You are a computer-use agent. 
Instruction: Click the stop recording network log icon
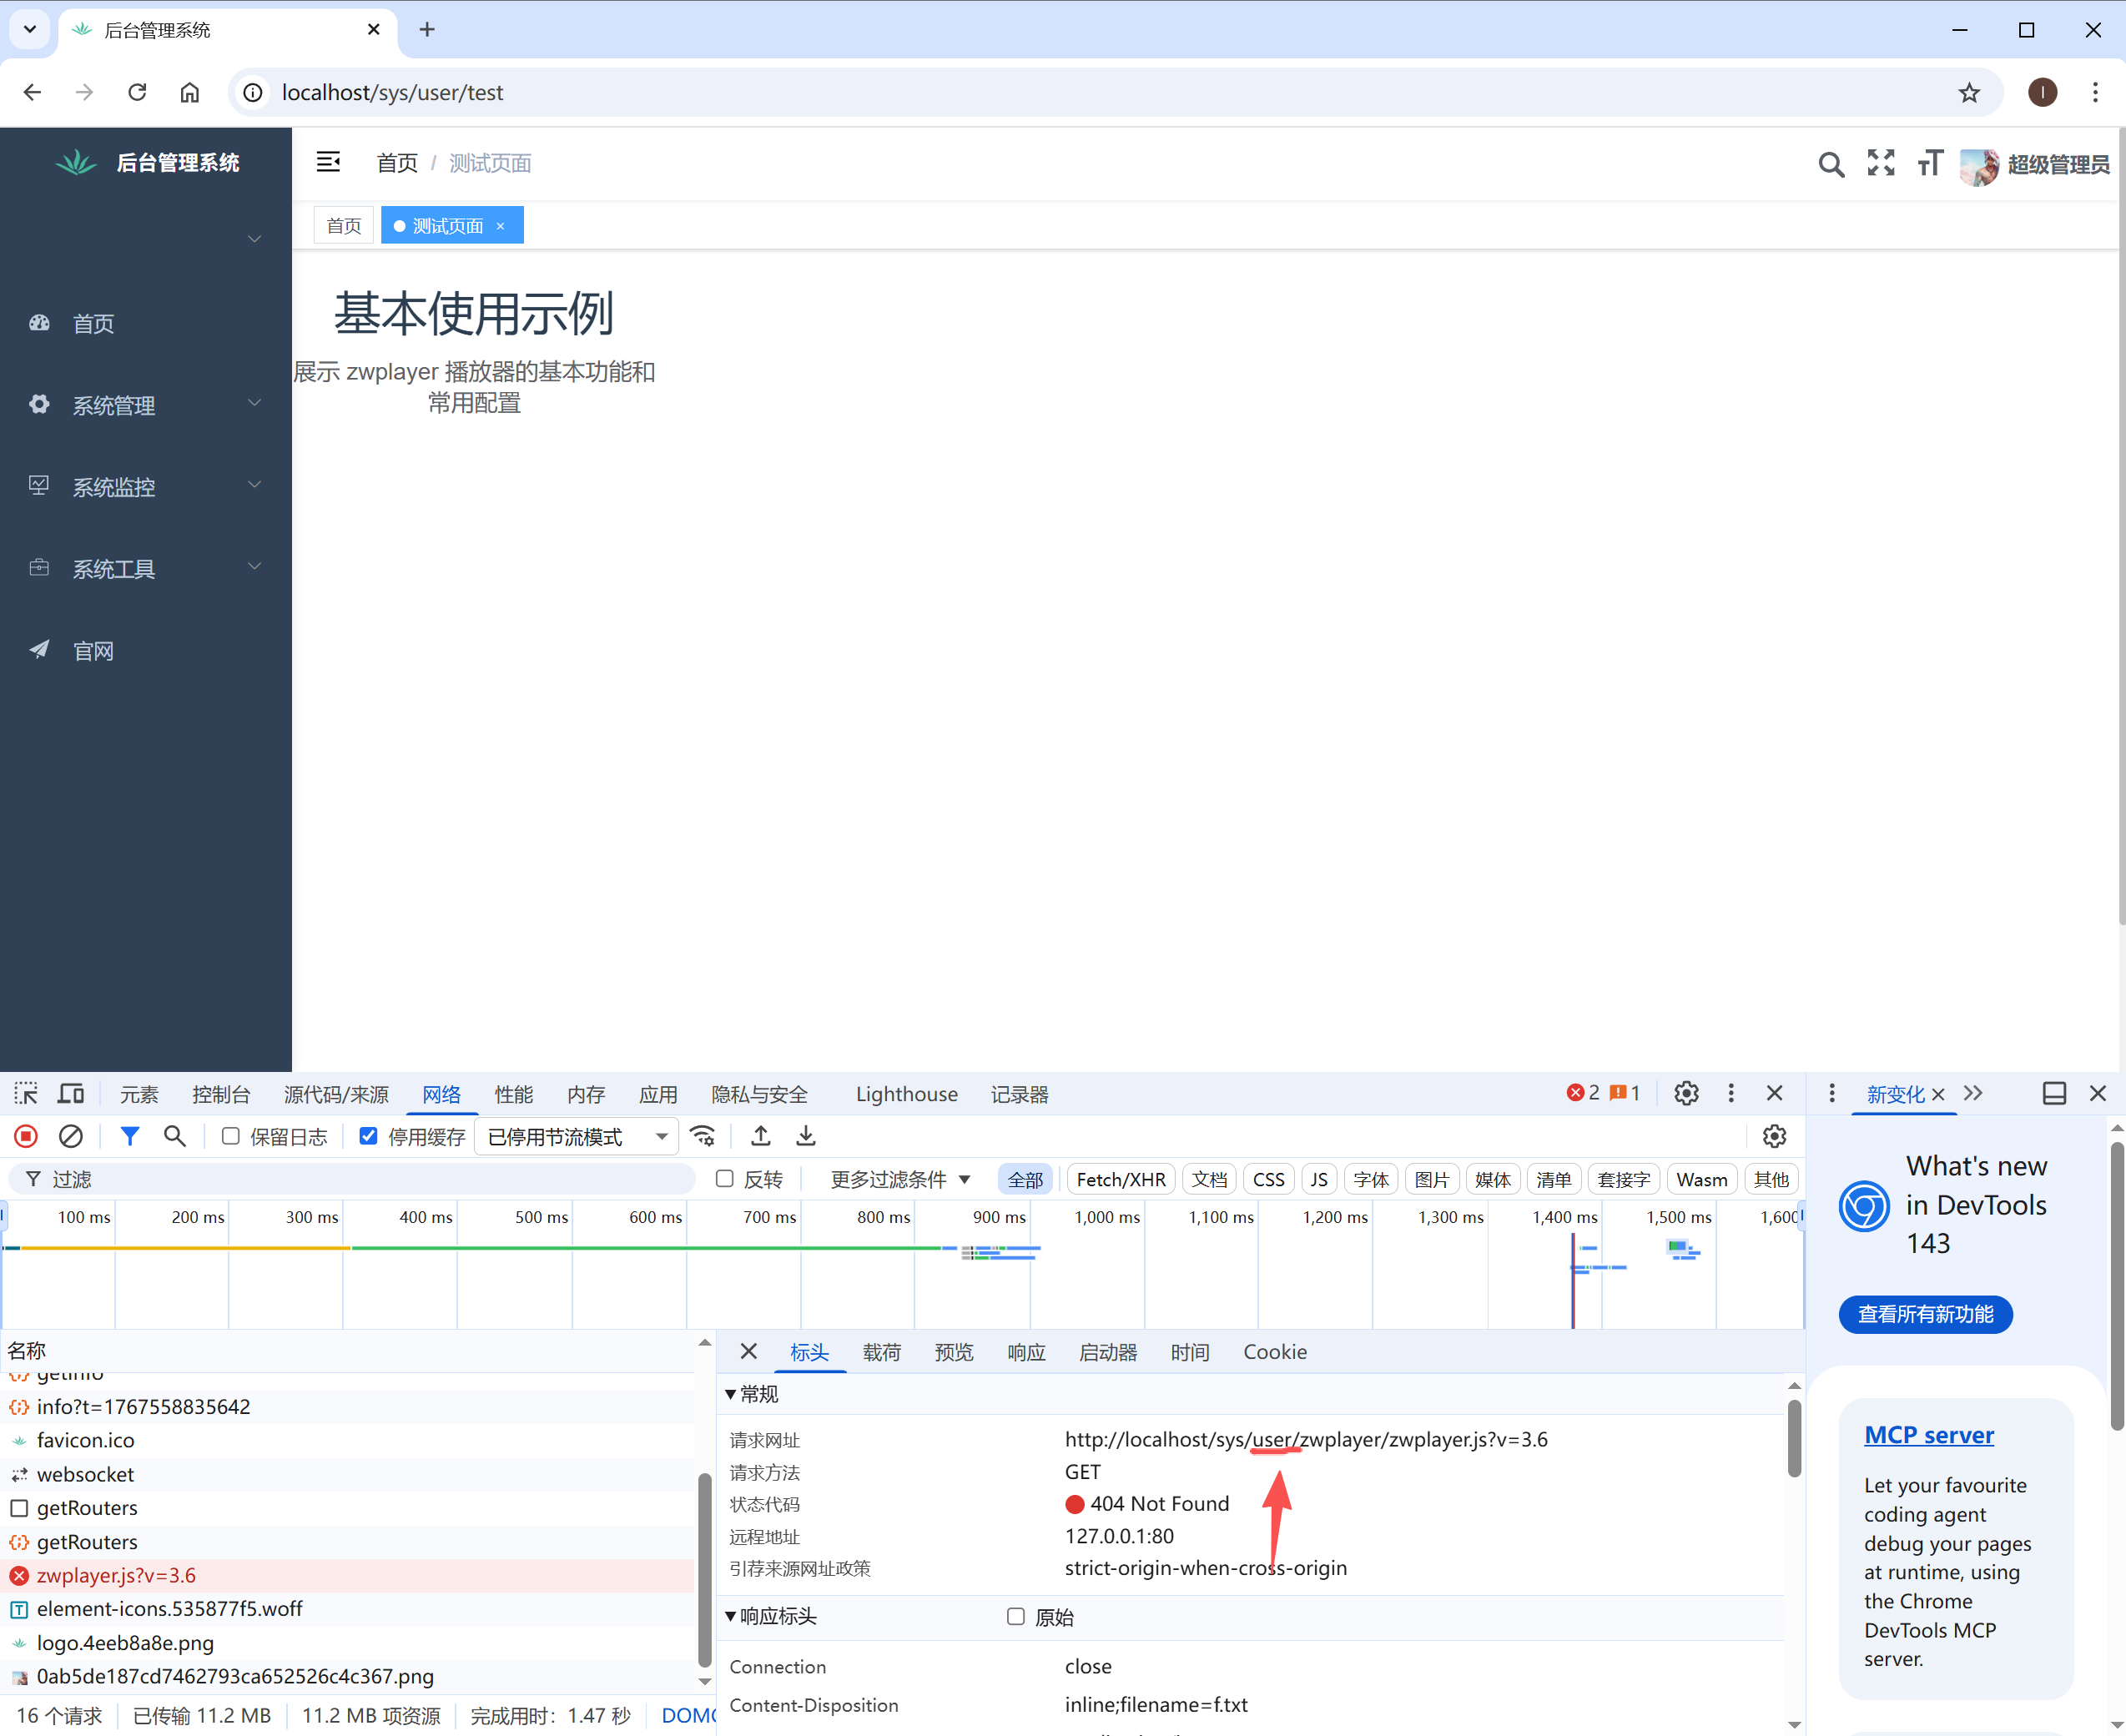(26, 1136)
